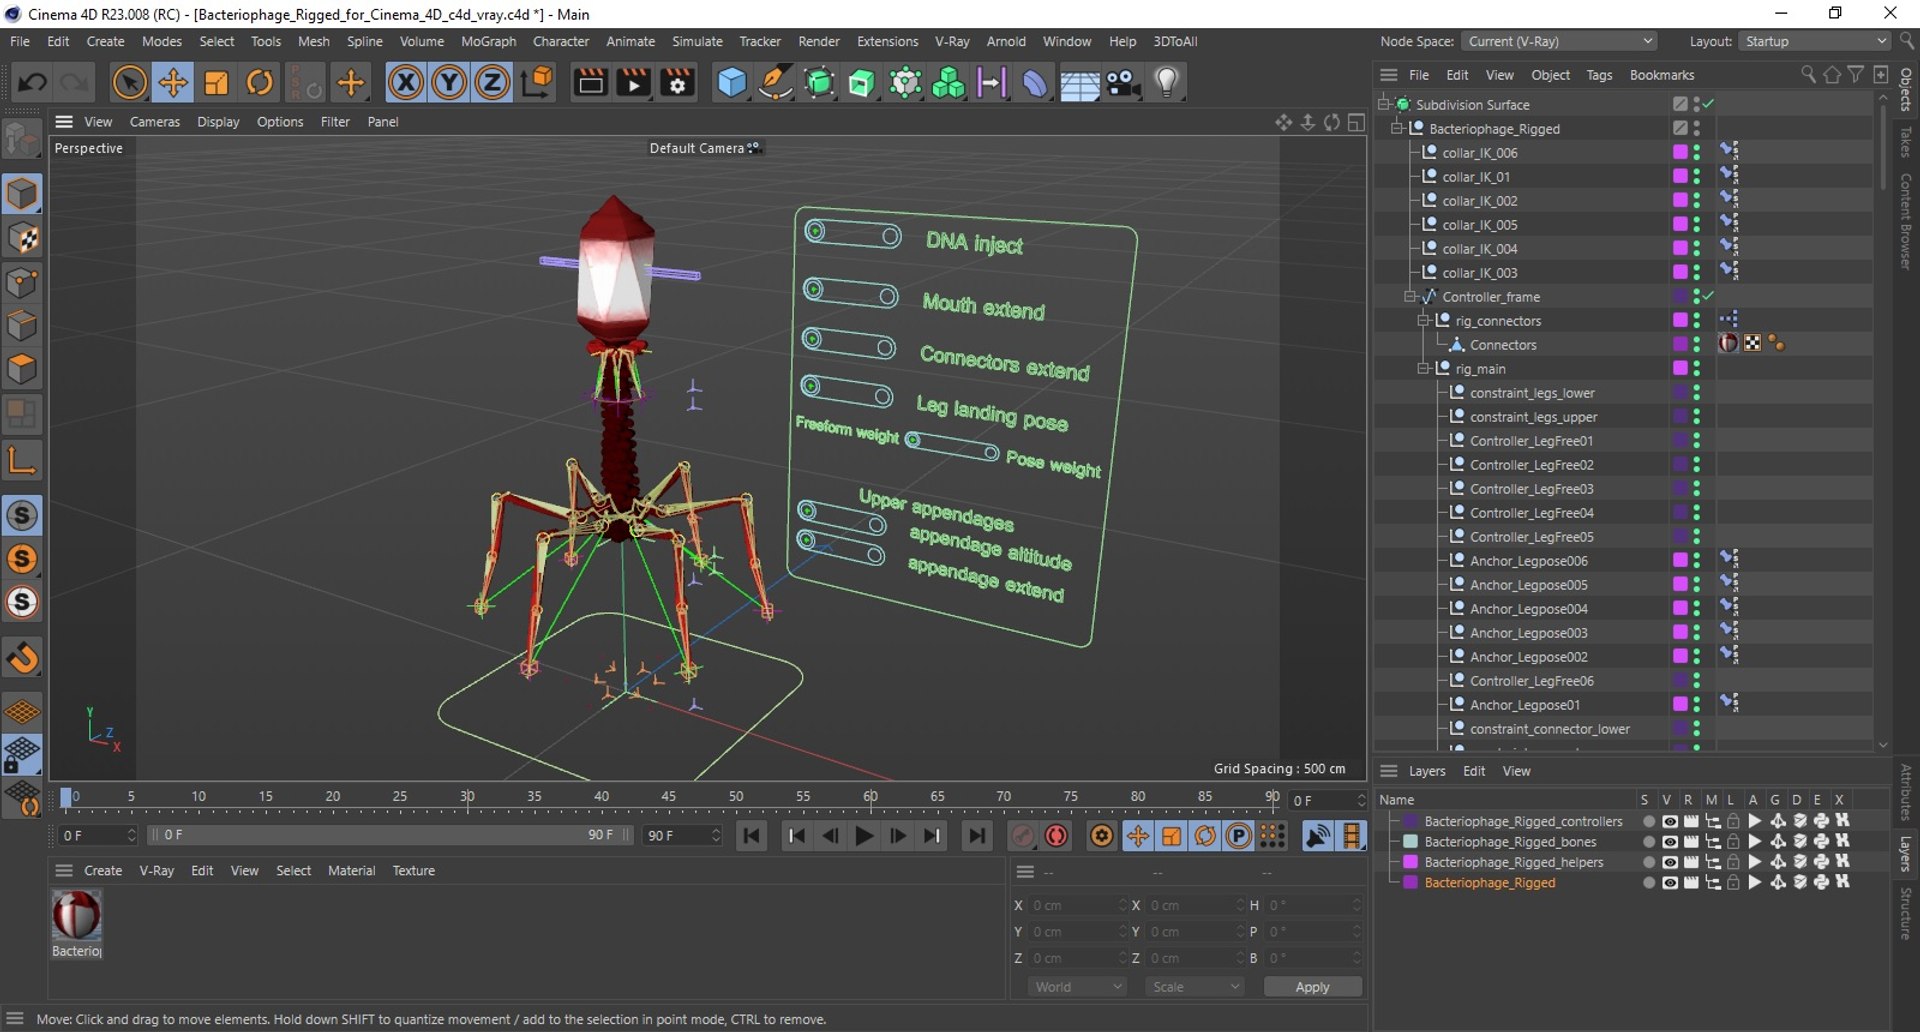Screen dimensions: 1920x1032
Task: Collapse the Bacteriophage_Rigged tree node
Action: click(x=1398, y=128)
